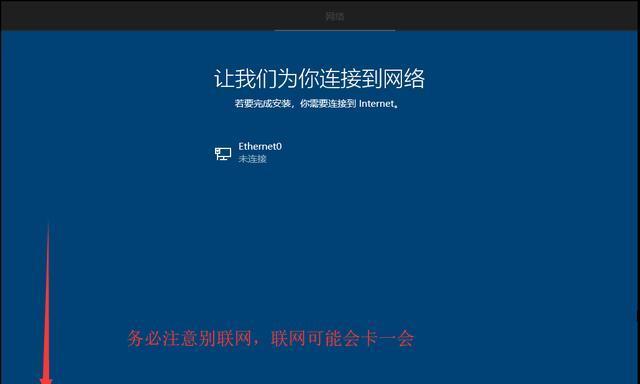The width and height of the screenshot is (640, 384).
Task: Click the 让我们为你连接到网络 heading
Action: click(x=319, y=78)
